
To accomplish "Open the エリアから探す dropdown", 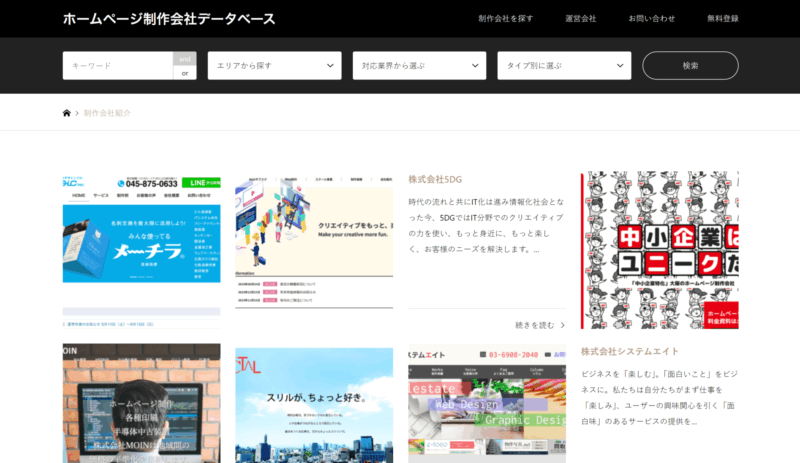I will [x=274, y=66].
